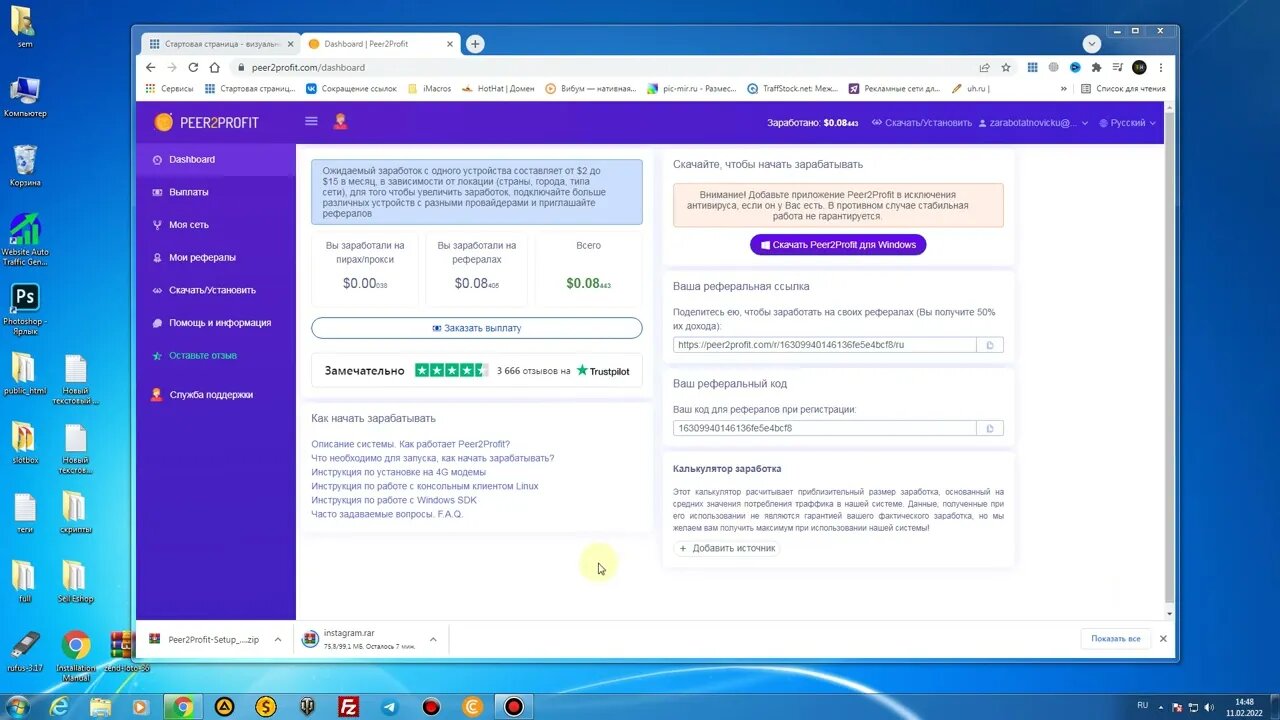Open Chrome extensions puzzle icon
Screen dimensions: 1280x720
tap(1096, 67)
